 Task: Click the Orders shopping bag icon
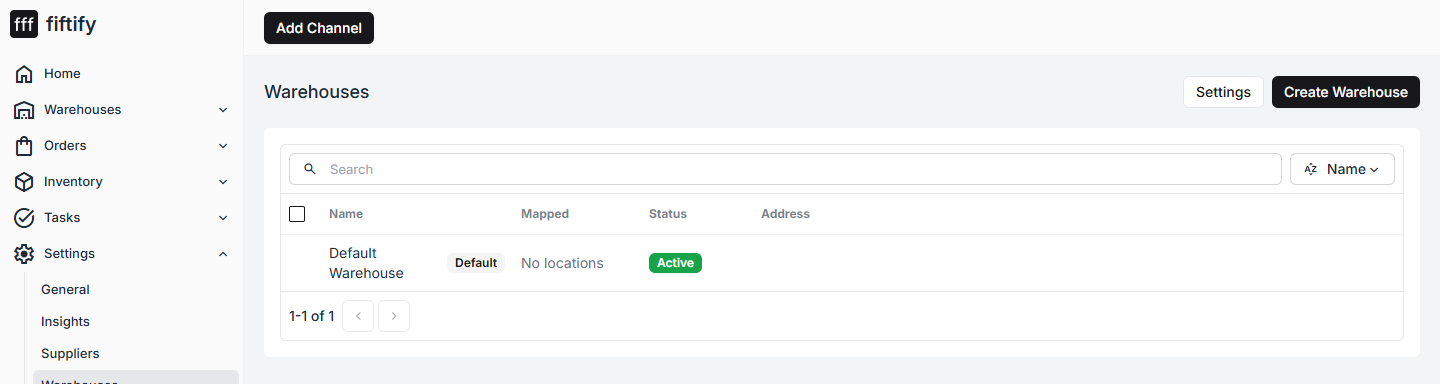24,146
